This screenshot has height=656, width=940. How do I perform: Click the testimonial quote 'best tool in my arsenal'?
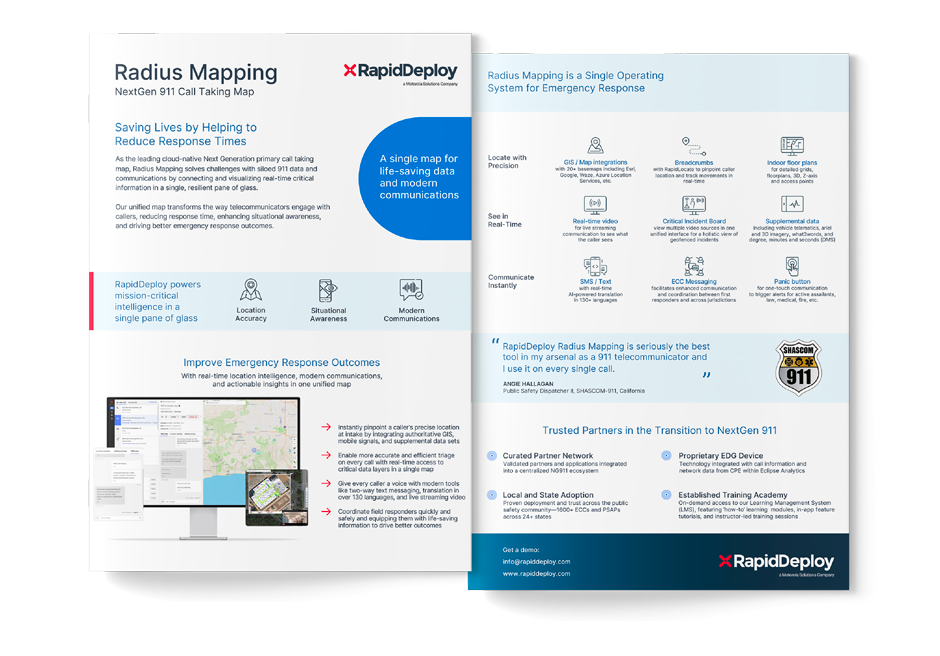point(606,357)
